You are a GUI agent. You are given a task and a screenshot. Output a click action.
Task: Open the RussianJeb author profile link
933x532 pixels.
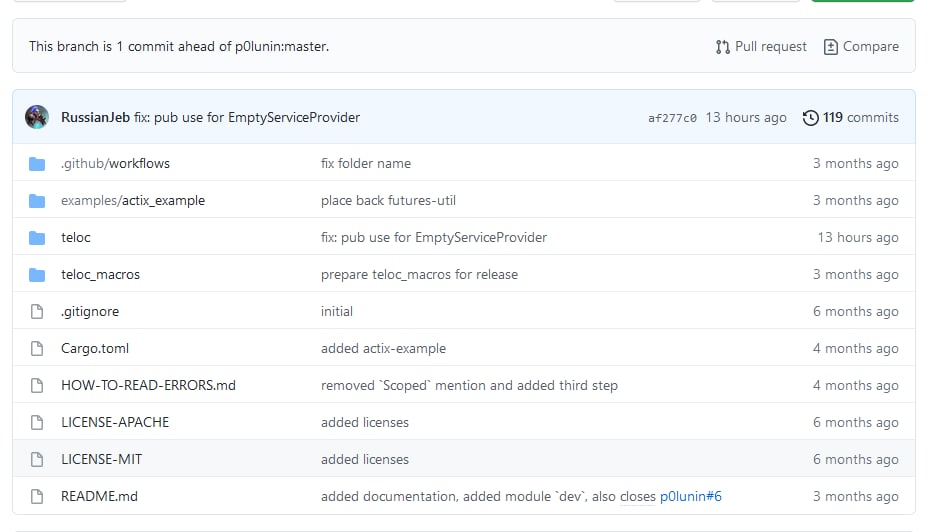point(95,117)
